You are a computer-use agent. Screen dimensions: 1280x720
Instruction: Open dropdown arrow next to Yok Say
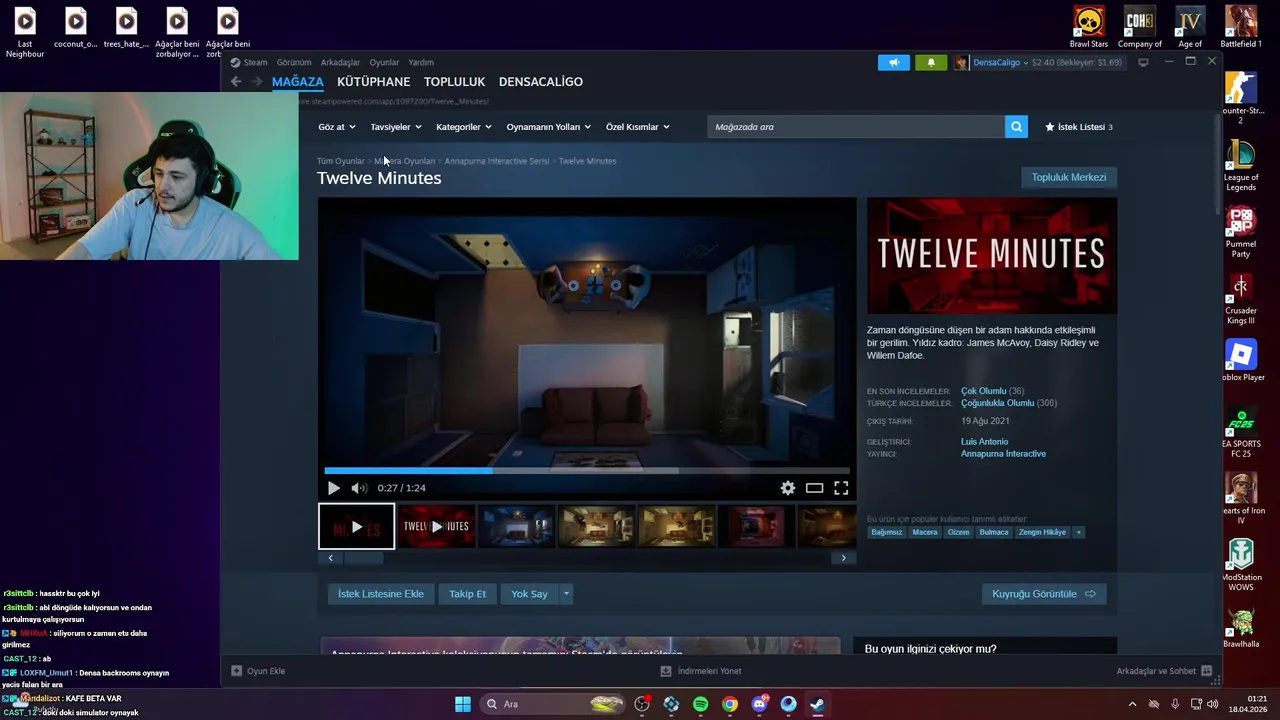pos(566,594)
